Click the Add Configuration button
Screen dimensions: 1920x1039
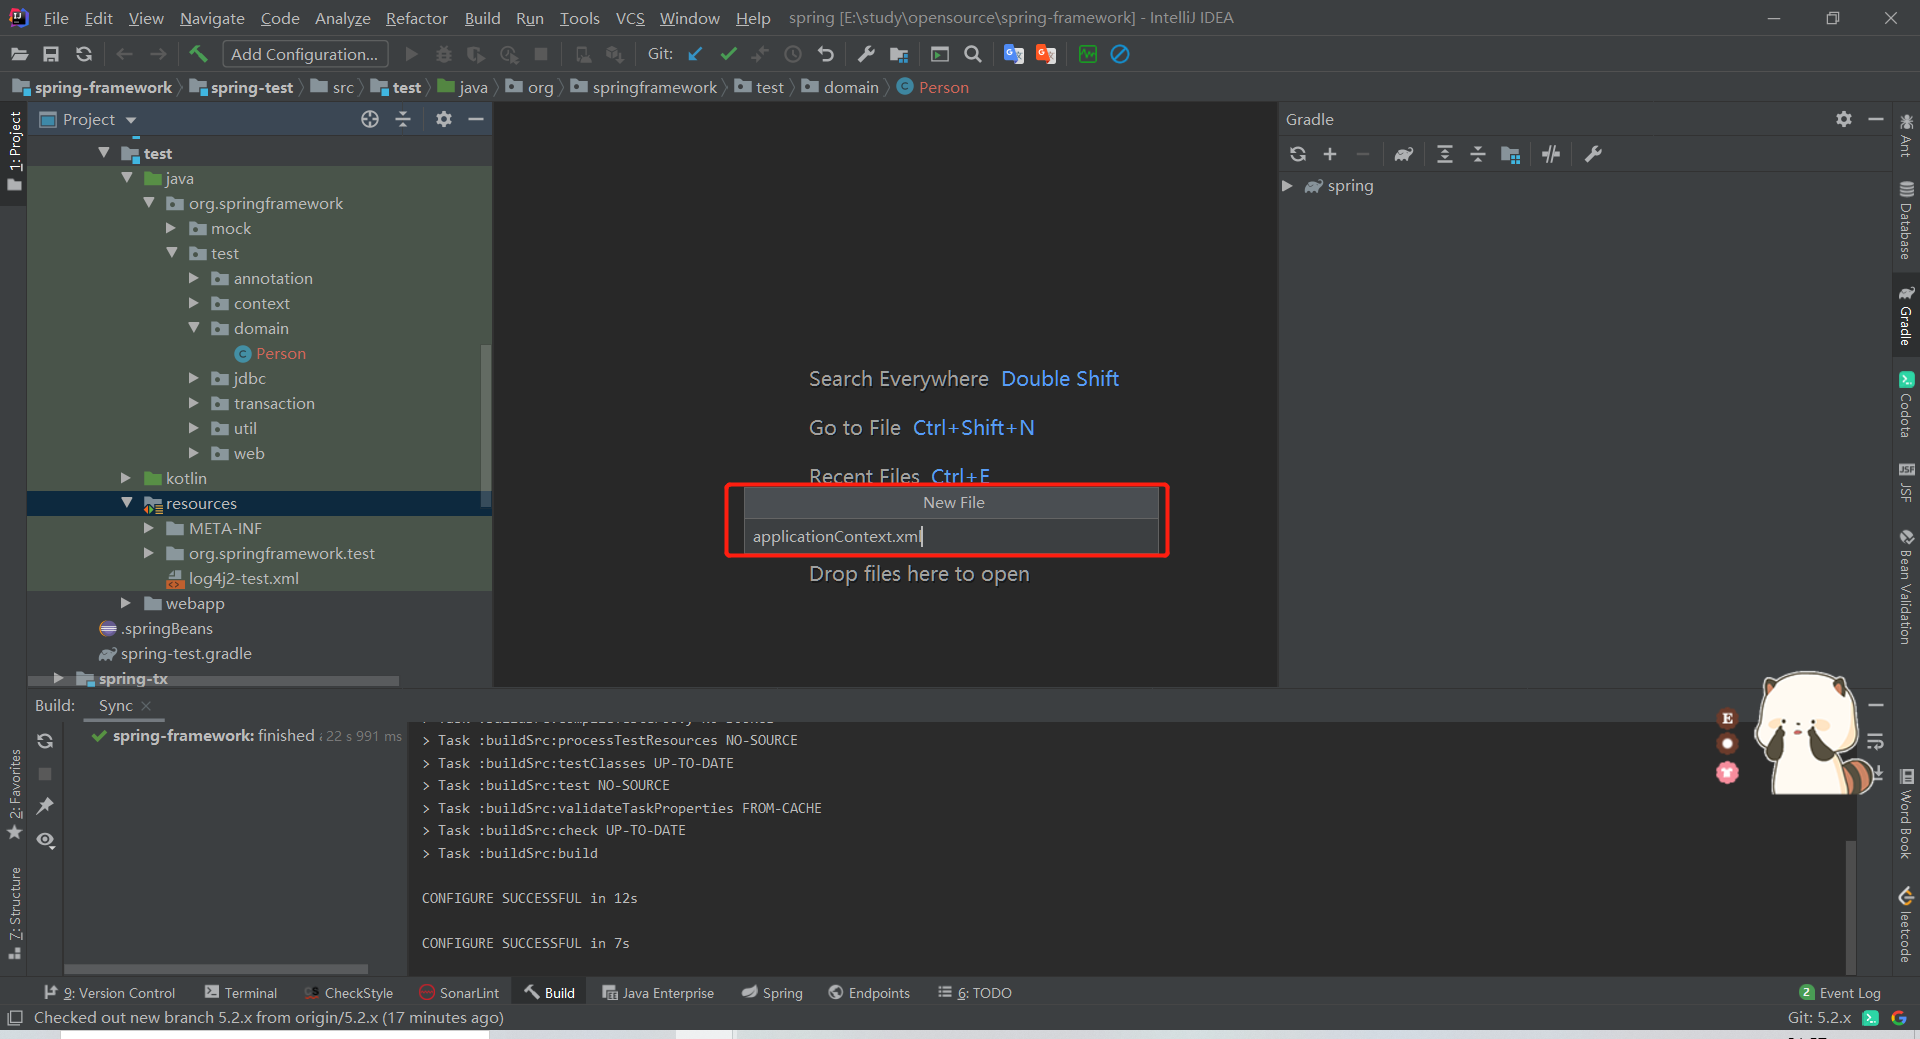(x=304, y=54)
